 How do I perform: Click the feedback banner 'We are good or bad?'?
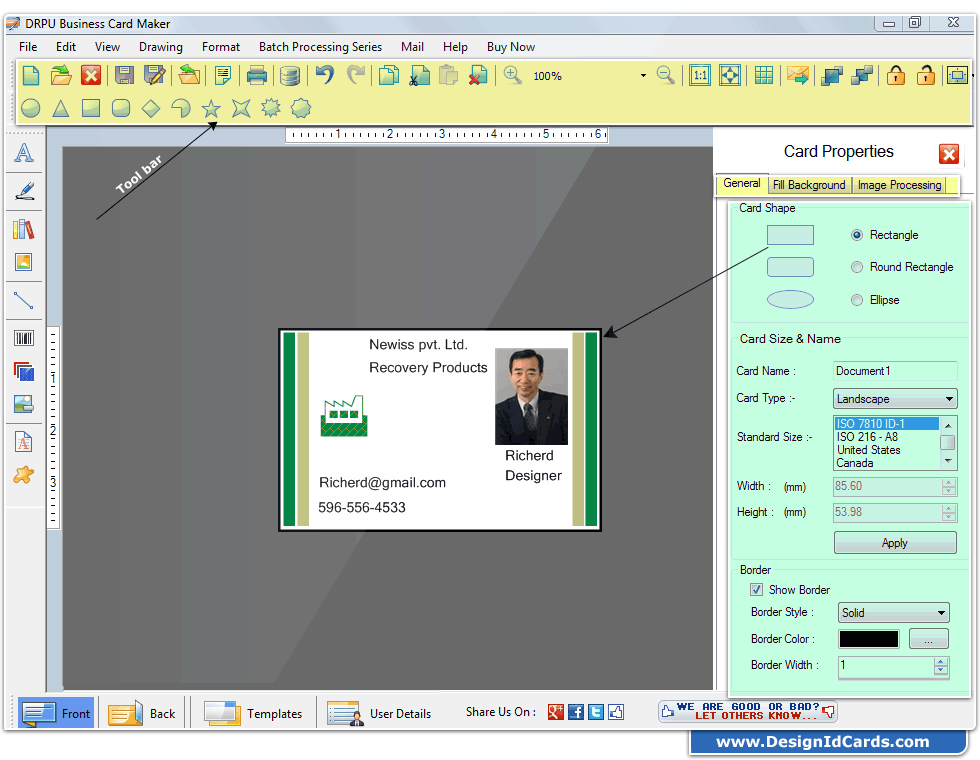coord(748,711)
